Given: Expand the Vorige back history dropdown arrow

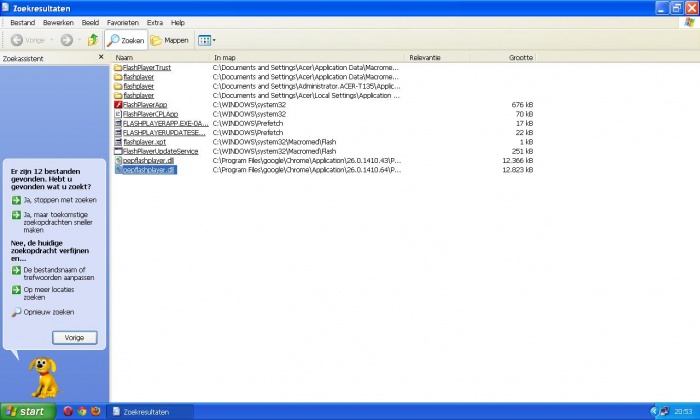Looking at the screenshot, I should pos(52,40).
